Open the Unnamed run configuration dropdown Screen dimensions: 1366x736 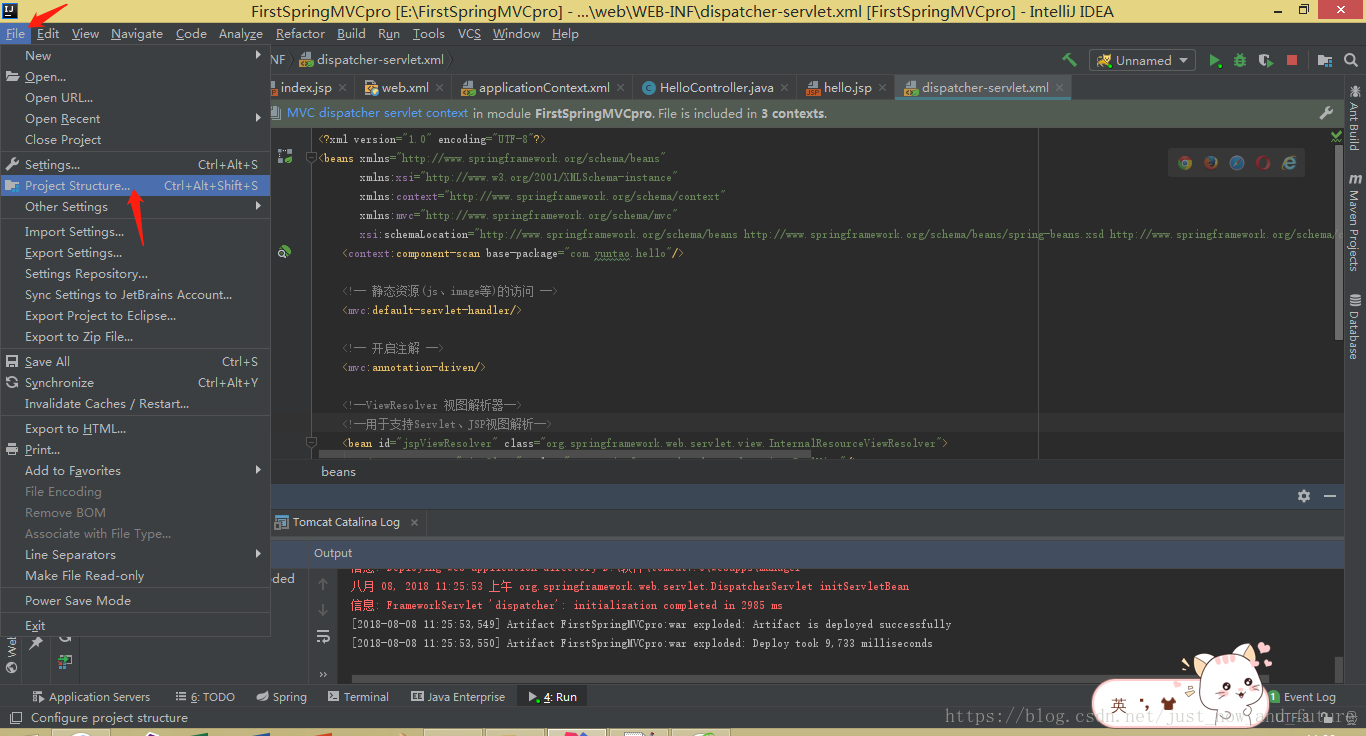coord(1143,60)
